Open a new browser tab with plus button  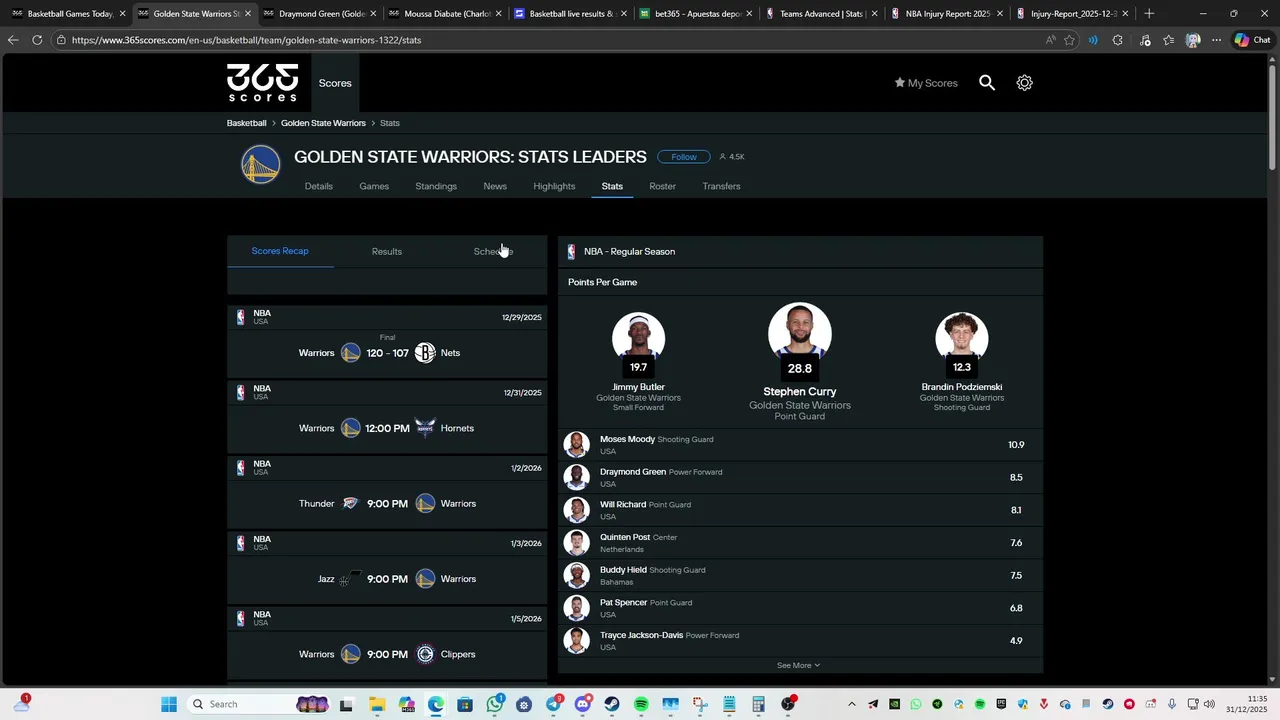(x=1149, y=14)
